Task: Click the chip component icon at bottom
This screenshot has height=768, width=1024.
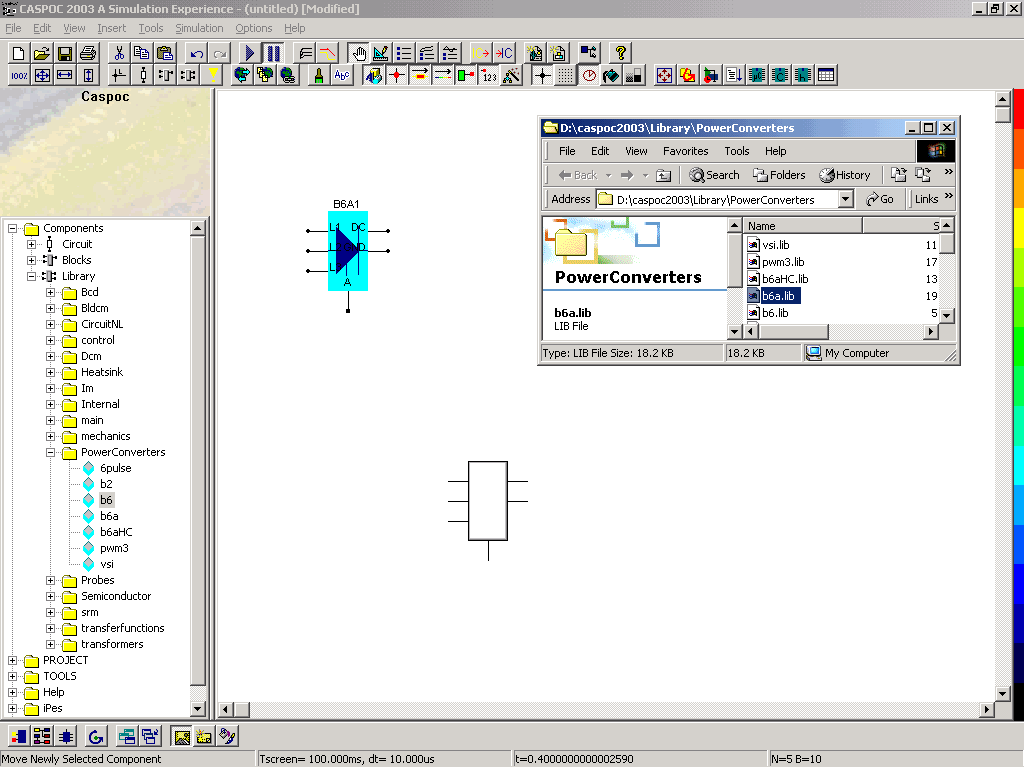Action: [65, 737]
